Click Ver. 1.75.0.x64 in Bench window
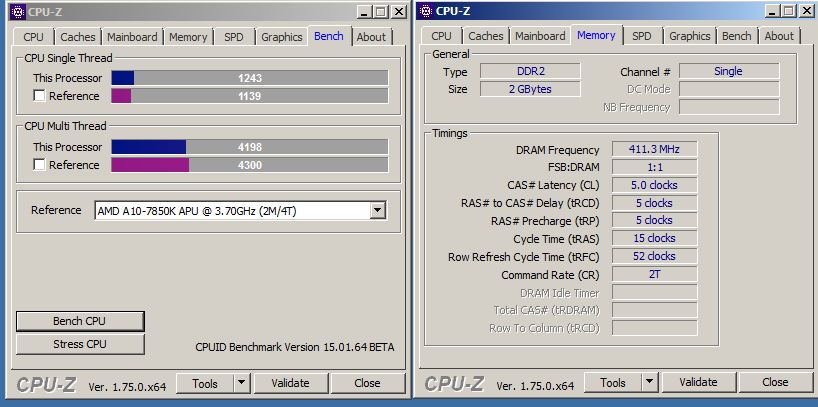The height and width of the screenshot is (407, 818). coord(127,387)
